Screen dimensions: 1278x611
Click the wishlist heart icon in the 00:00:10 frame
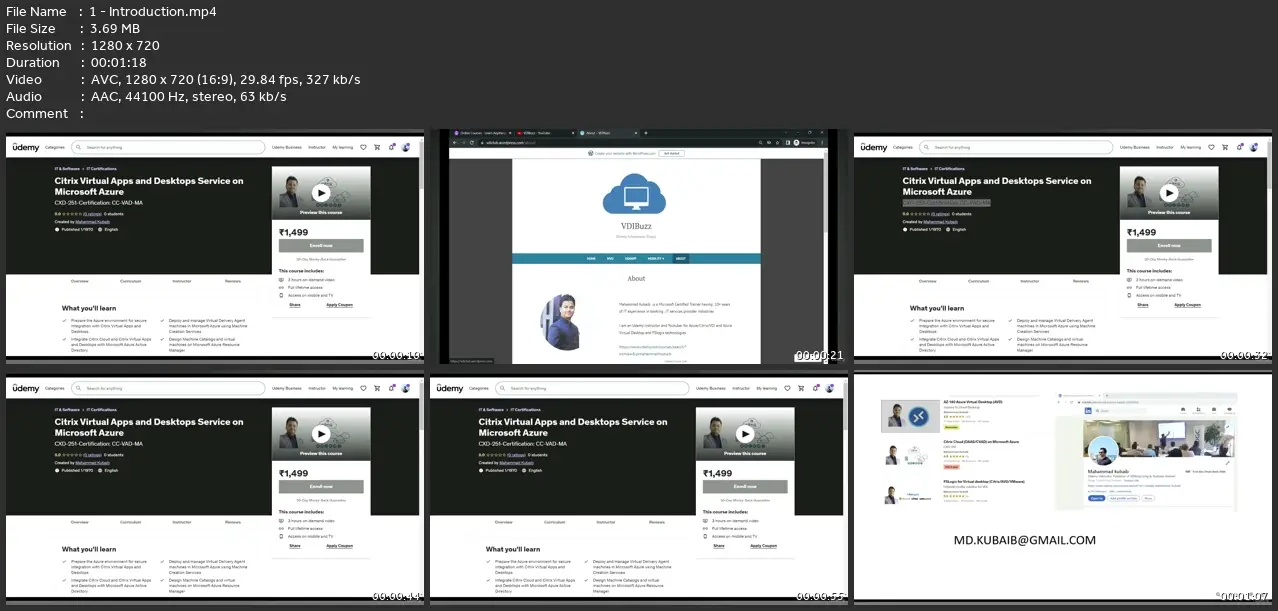364,147
